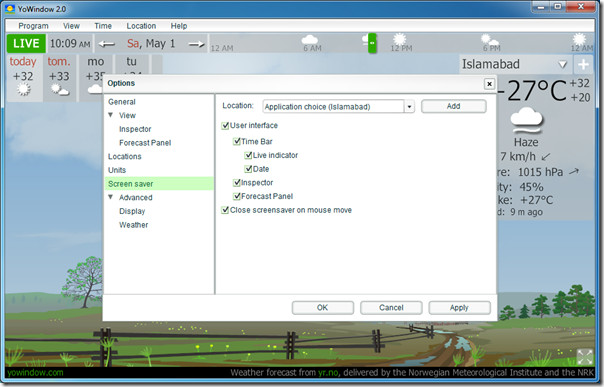
Task: Select Screen saver in options tree
Action: pos(159,184)
